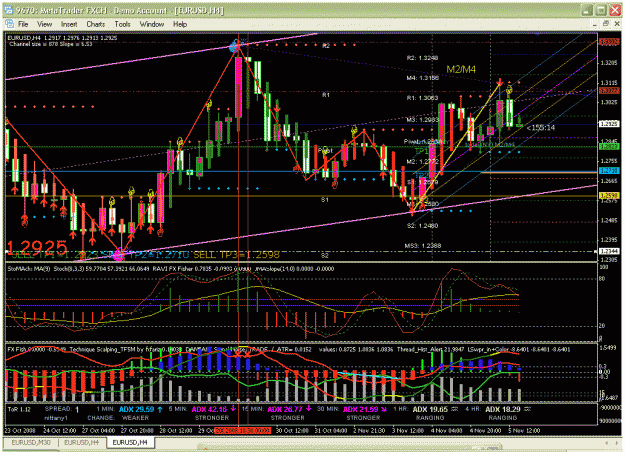
Task: Click the chart document icon beside File
Action: [10, 24]
